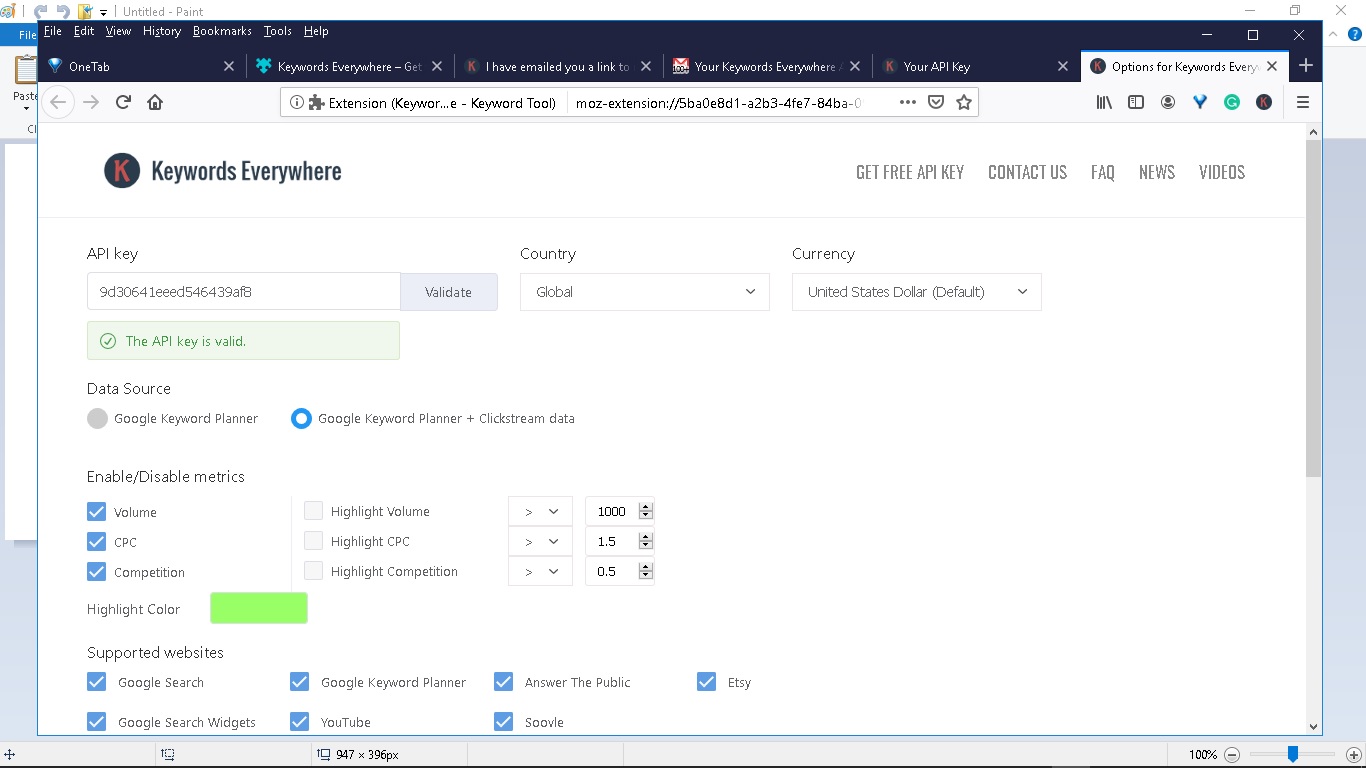This screenshot has width=1366, height=768.
Task: Open GET FREE API KEY link
Action: click(x=910, y=172)
